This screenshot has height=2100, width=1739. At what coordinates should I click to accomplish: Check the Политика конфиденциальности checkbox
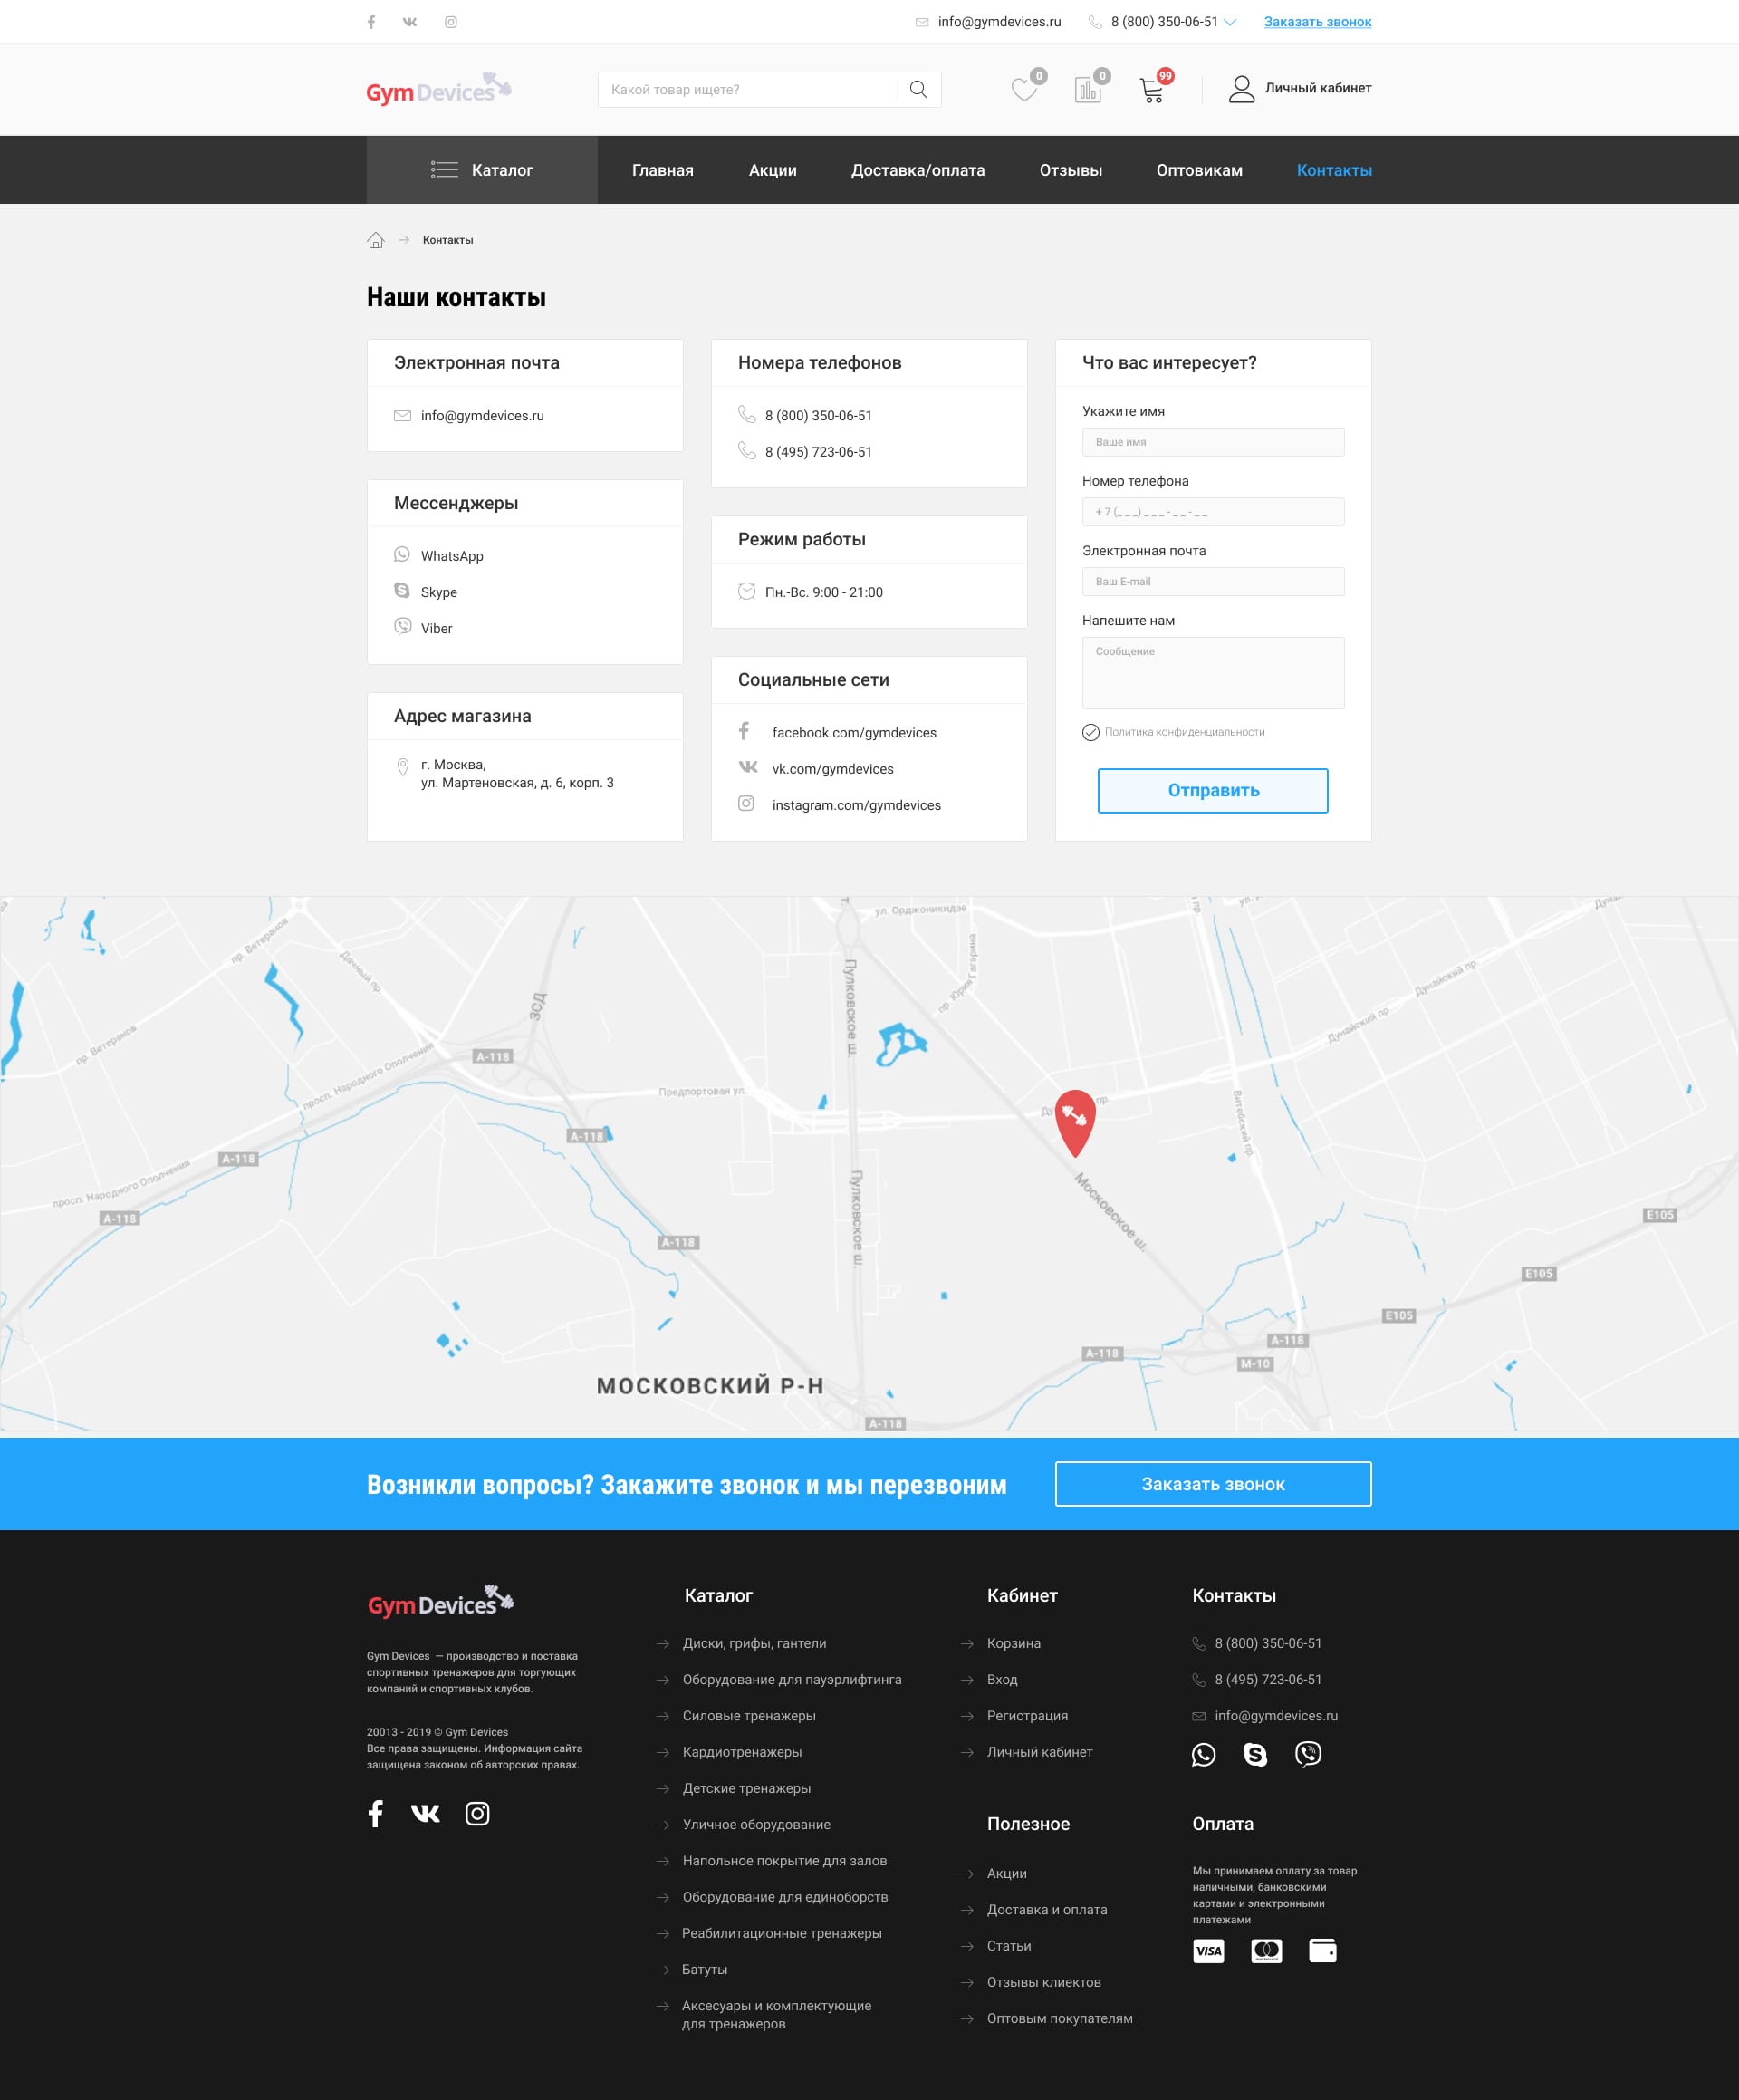coord(1090,732)
